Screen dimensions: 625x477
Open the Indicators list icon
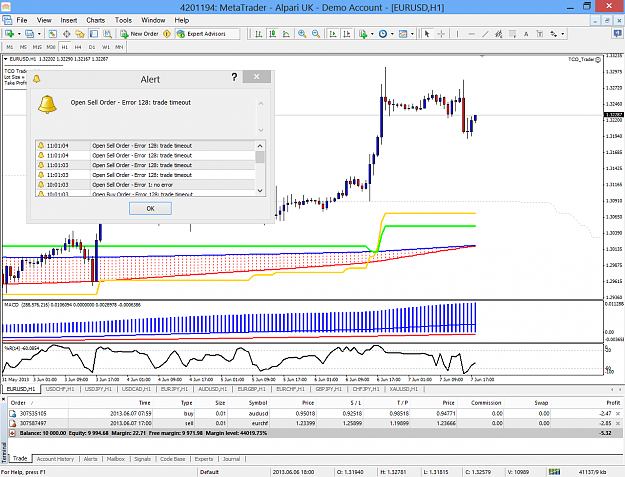tap(363, 34)
